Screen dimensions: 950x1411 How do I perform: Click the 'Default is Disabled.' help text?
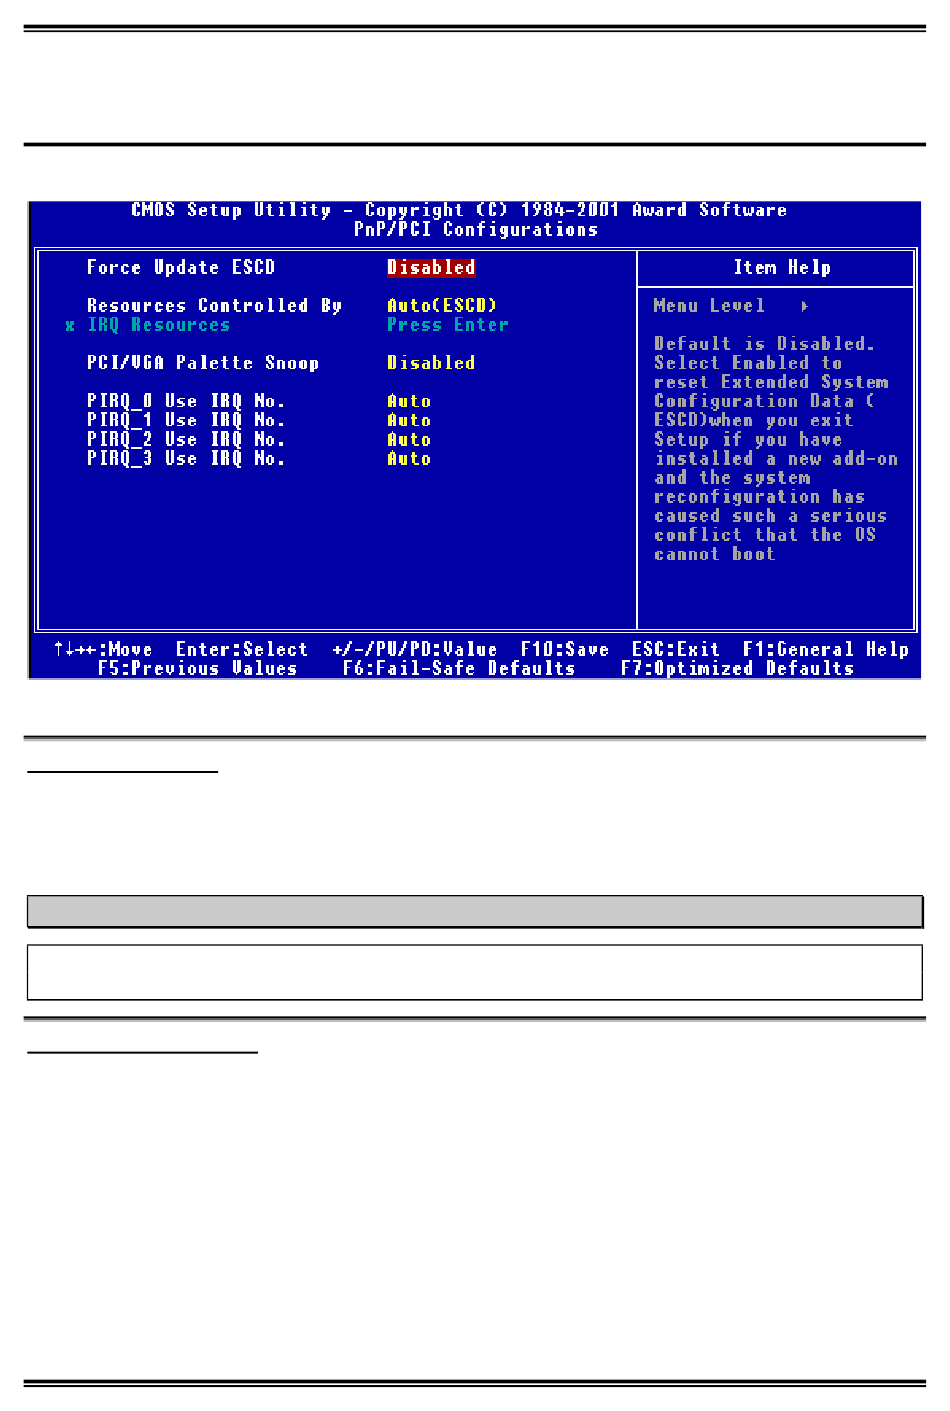[x=765, y=344]
